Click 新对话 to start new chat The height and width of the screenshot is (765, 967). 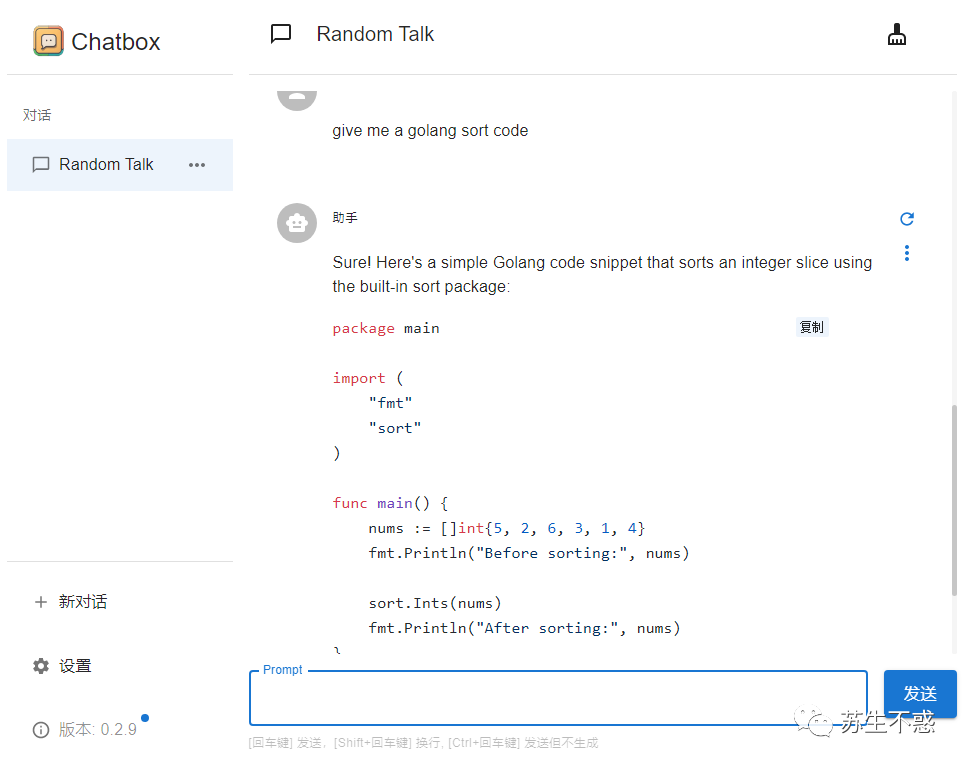[x=83, y=602]
